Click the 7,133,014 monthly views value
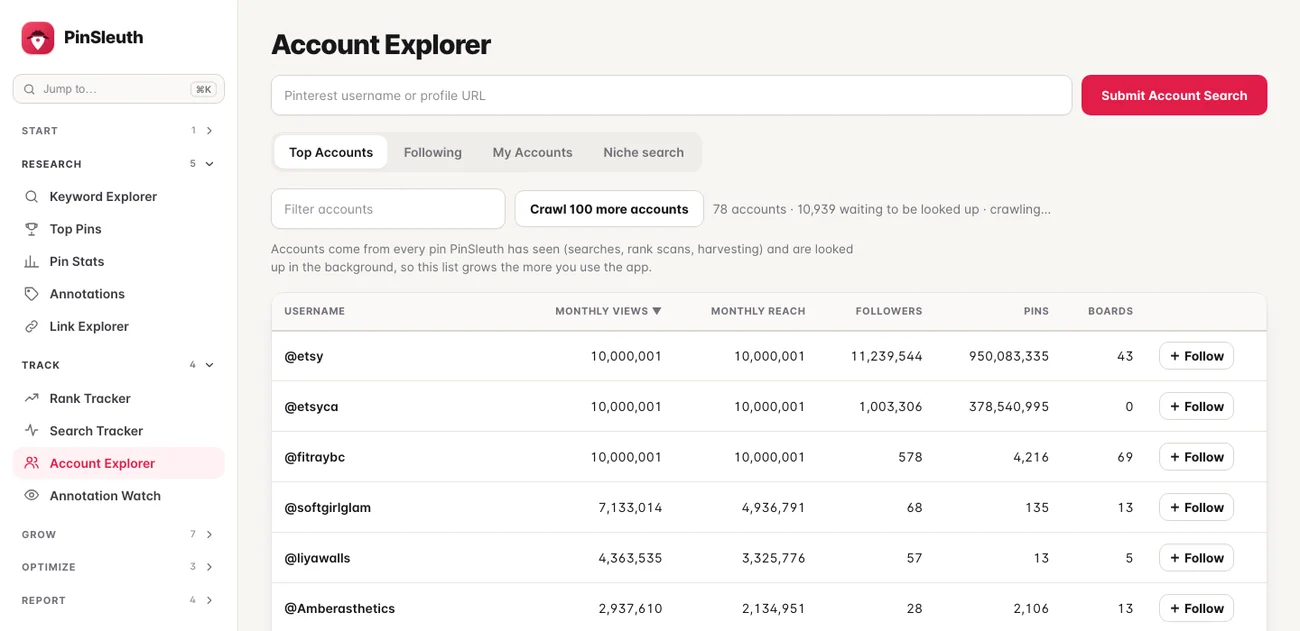Image resolution: width=1300 pixels, height=631 pixels. [x=630, y=508]
